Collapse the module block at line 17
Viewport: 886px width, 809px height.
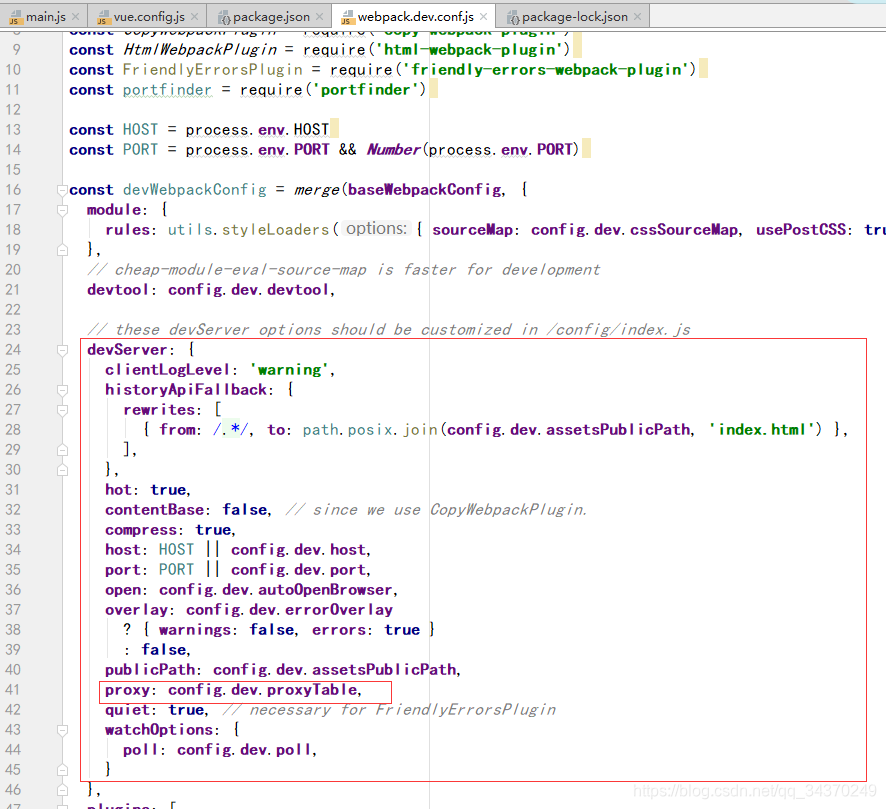(x=62, y=210)
